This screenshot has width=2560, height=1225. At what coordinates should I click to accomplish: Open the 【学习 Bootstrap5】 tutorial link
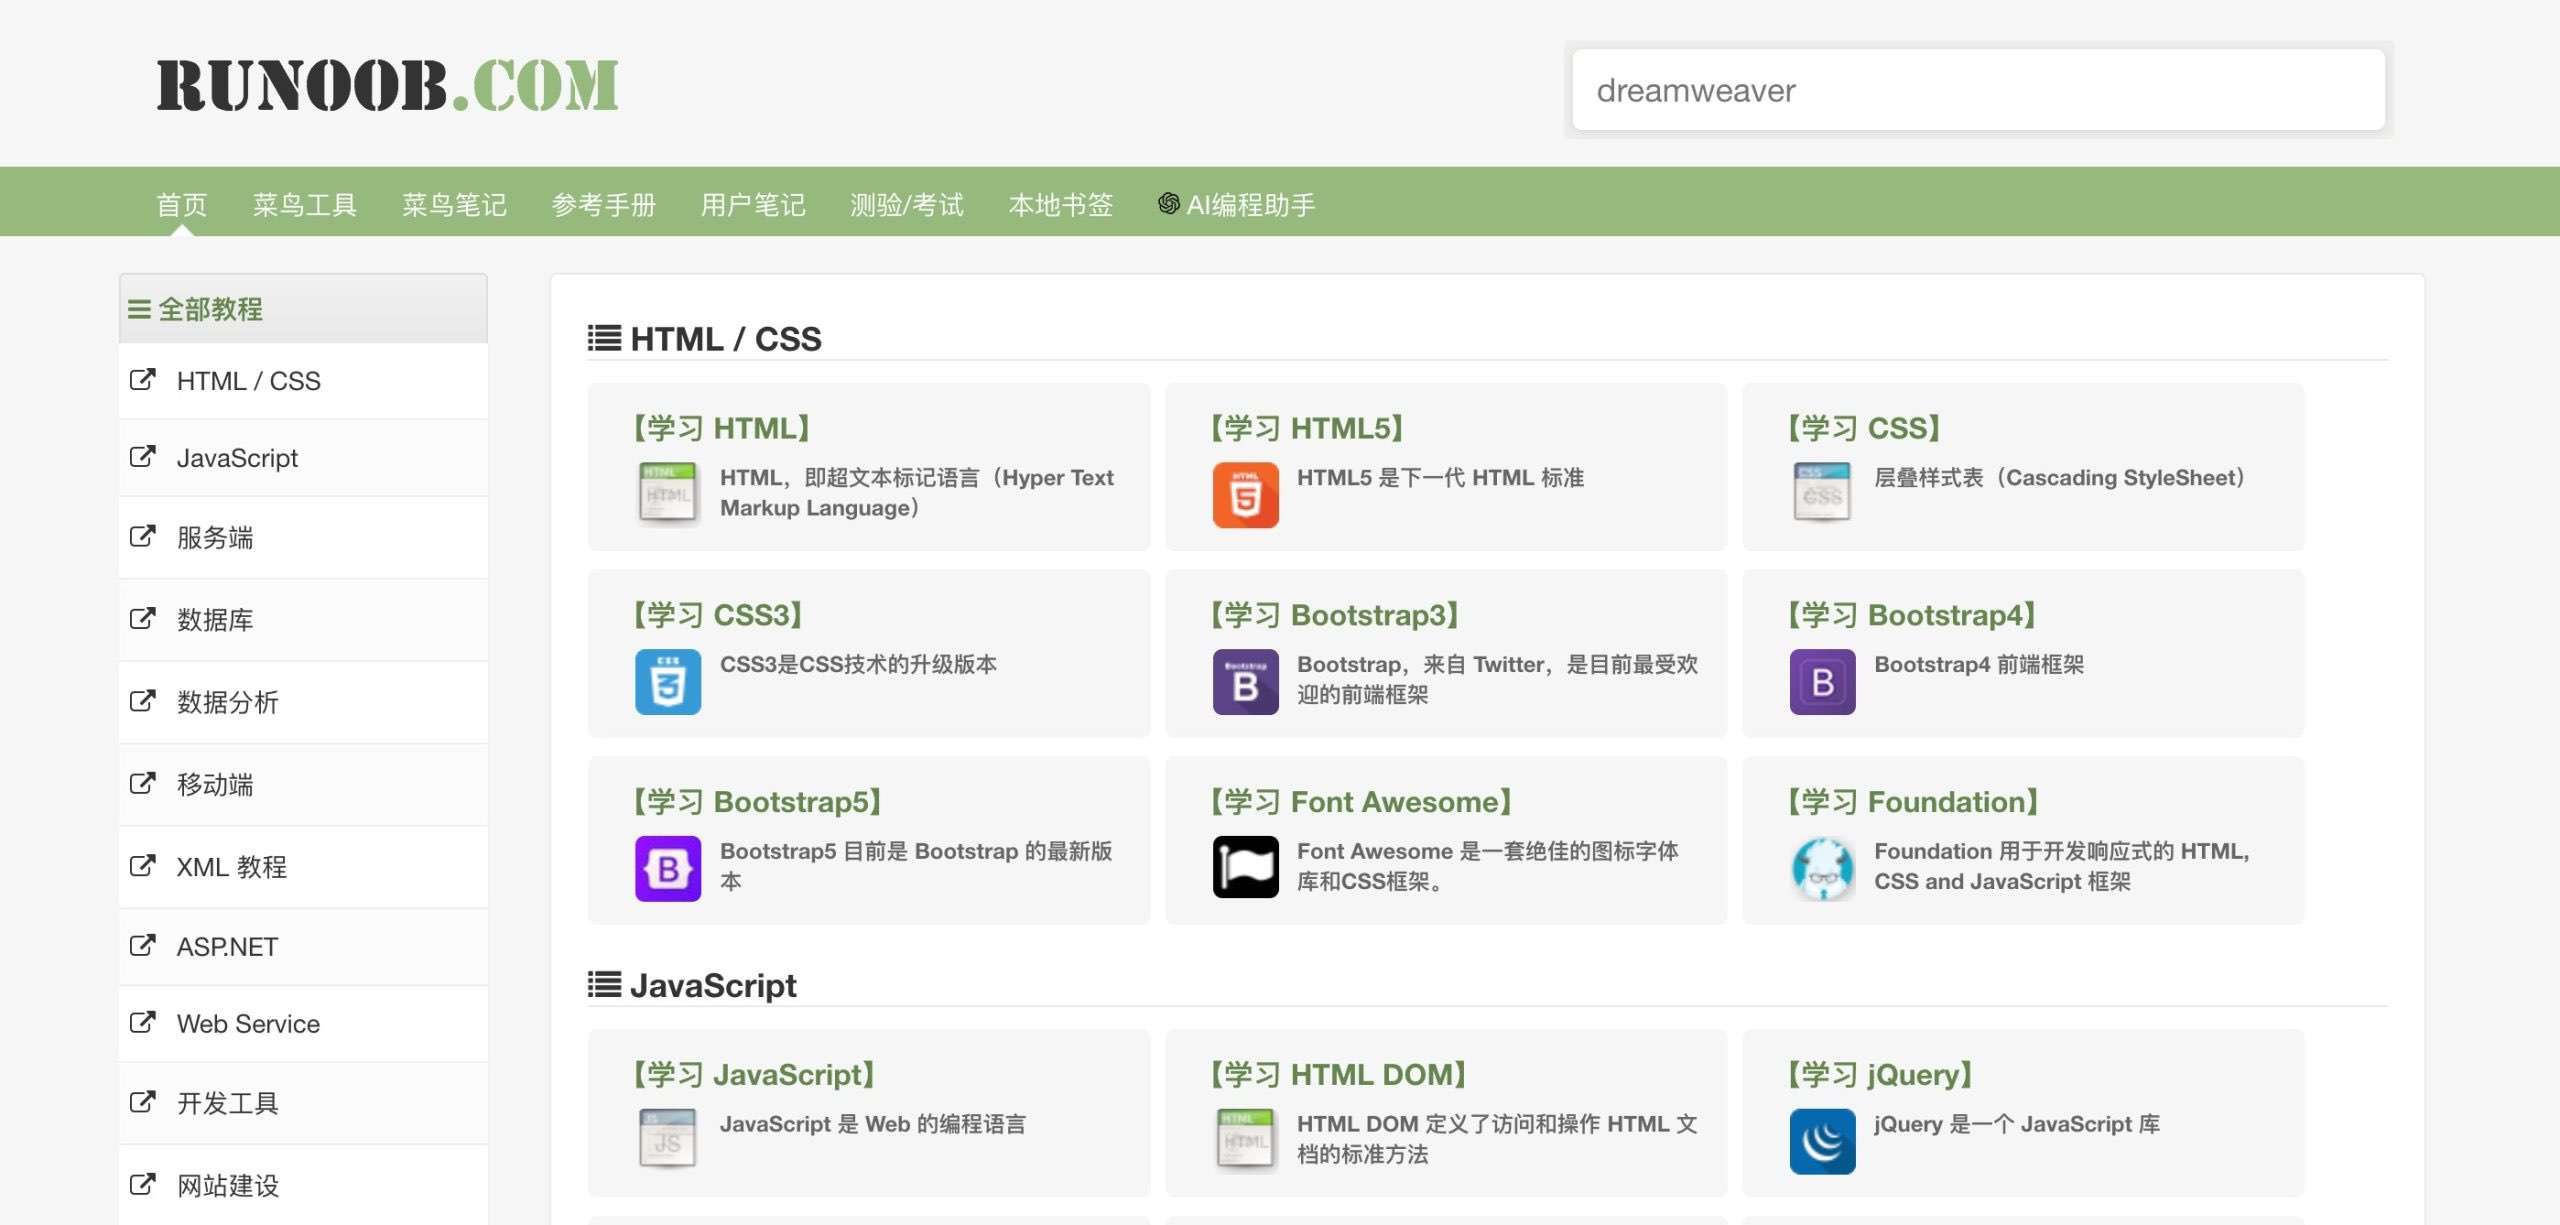click(x=757, y=802)
